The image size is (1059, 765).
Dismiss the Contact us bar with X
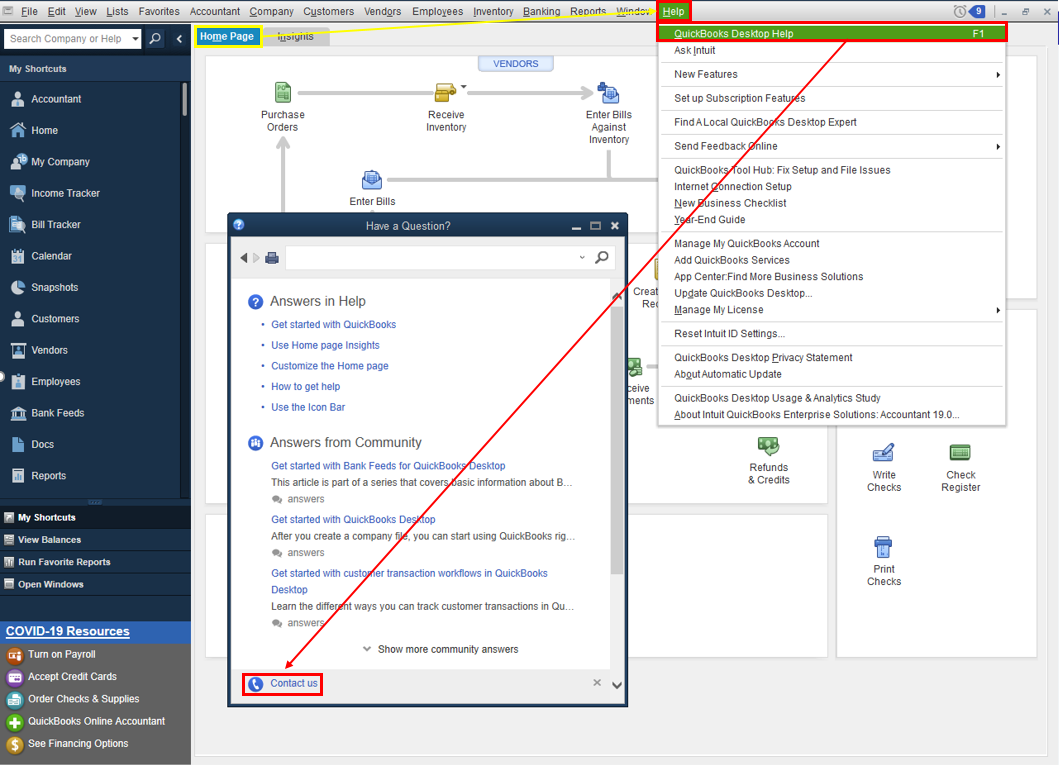[x=597, y=683]
